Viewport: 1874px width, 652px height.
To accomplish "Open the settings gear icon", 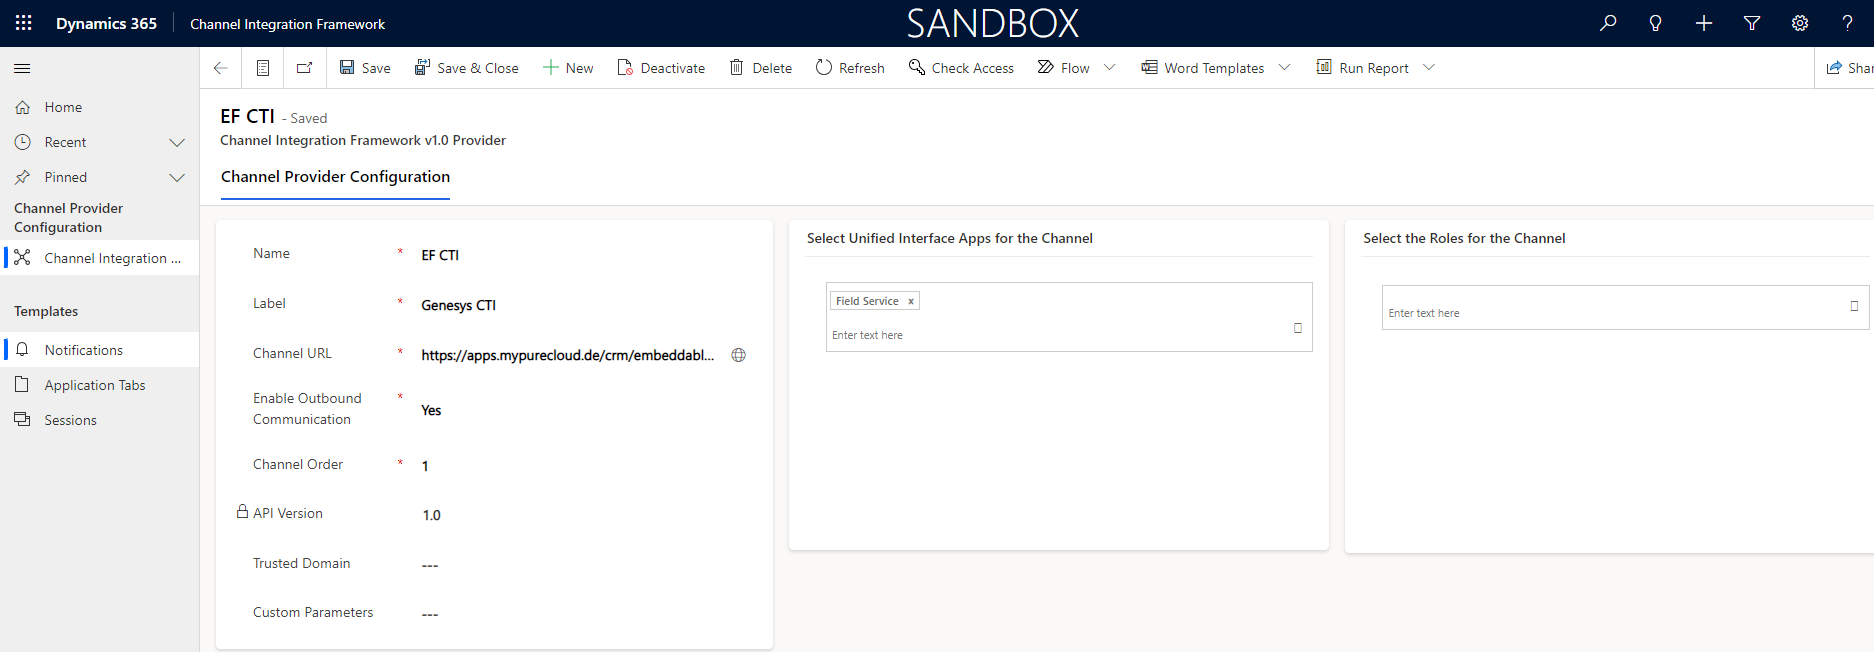I will pos(1800,23).
